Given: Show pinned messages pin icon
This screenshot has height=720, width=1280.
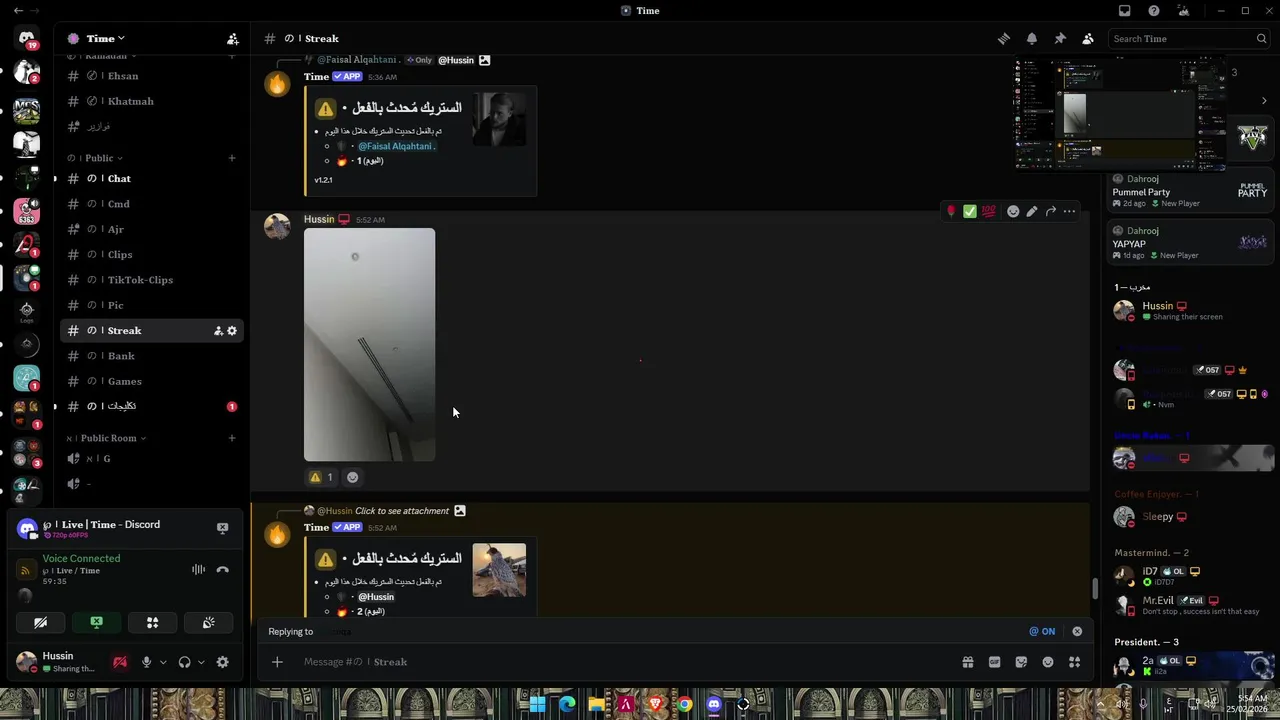Looking at the screenshot, I should [x=1060, y=39].
